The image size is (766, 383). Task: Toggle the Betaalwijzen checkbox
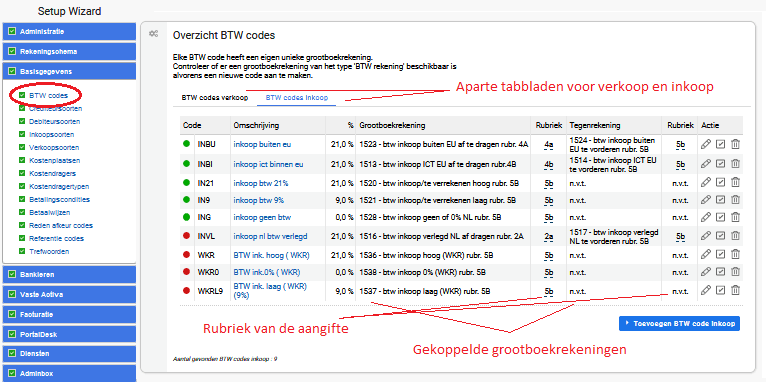[x=21, y=213]
